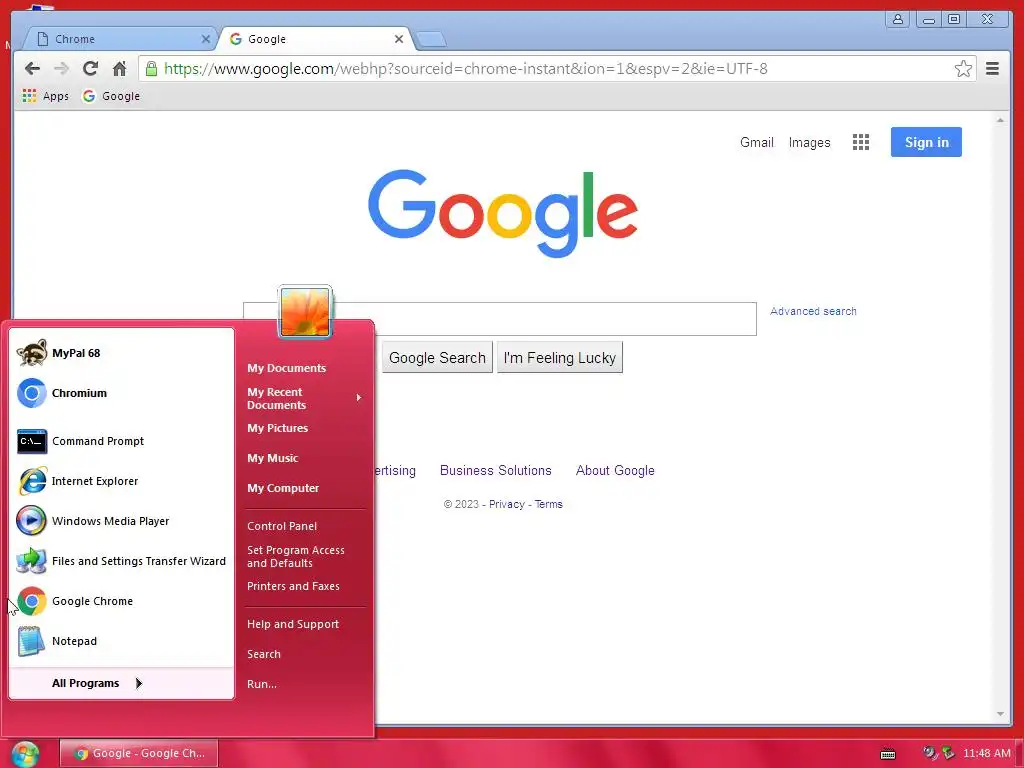Reload the page with the refresh icon
The width and height of the screenshot is (1024, 768).
(90, 69)
